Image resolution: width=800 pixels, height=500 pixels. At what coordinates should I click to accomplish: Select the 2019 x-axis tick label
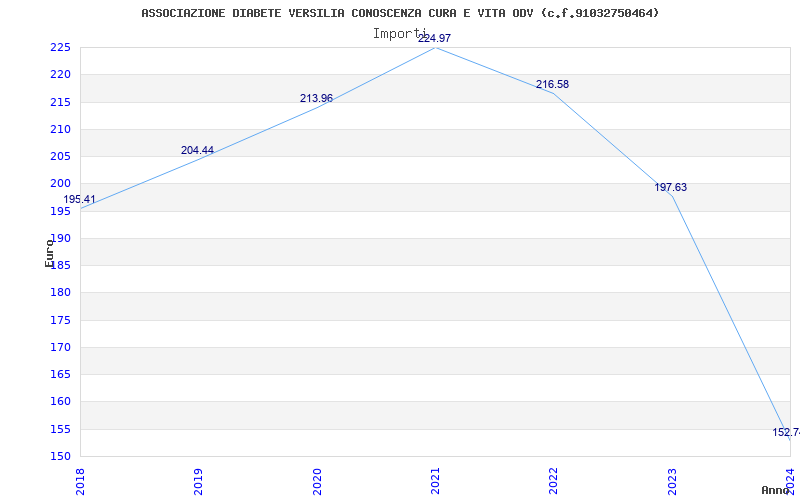[x=198, y=482]
